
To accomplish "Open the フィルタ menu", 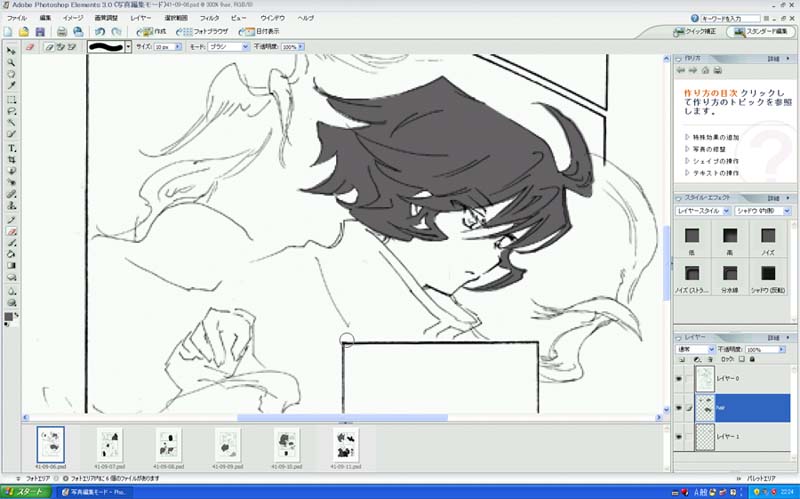I will (209, 18).
